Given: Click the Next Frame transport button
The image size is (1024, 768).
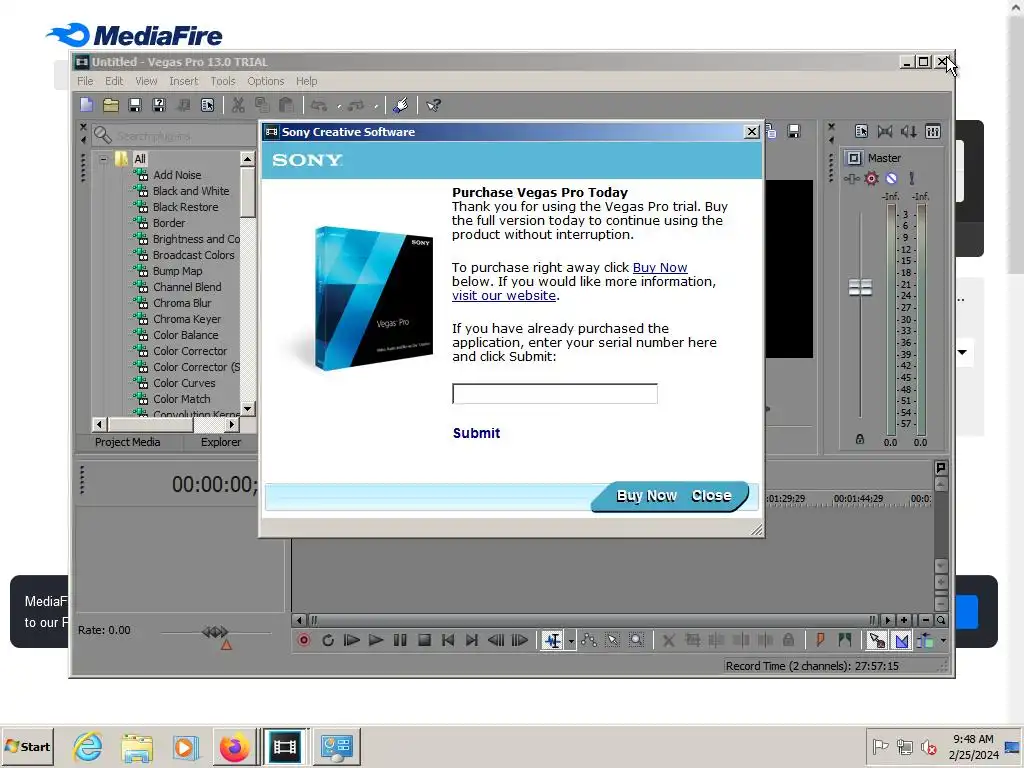Looking at the screenshot, I should tap(520, 641).
